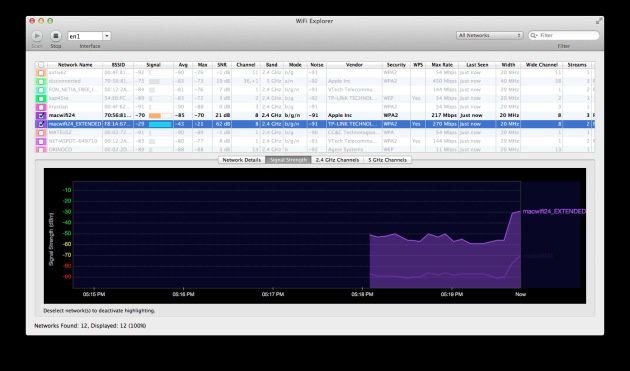Screen dimensions: 630x371
Task: Select the macwifi24 network row by name
Action: click(x=62, y=115)
